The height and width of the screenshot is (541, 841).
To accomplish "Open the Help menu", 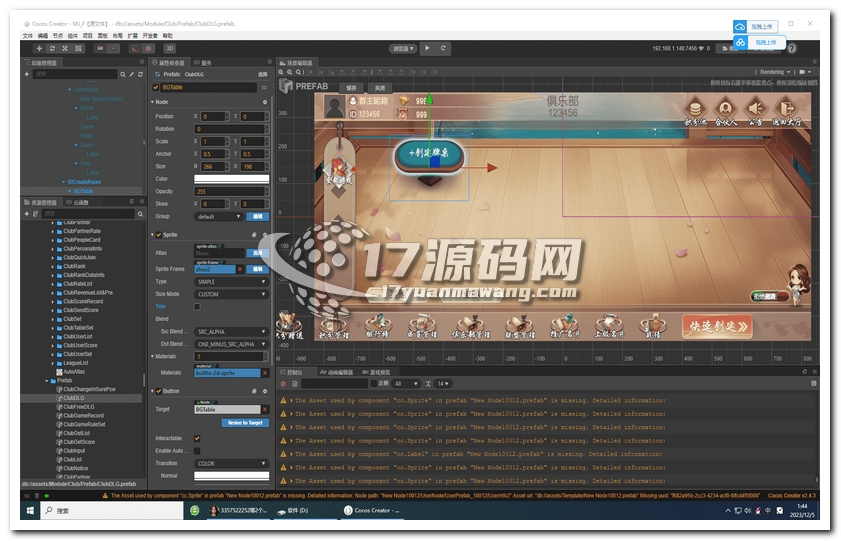I will (x=168, y=35).
